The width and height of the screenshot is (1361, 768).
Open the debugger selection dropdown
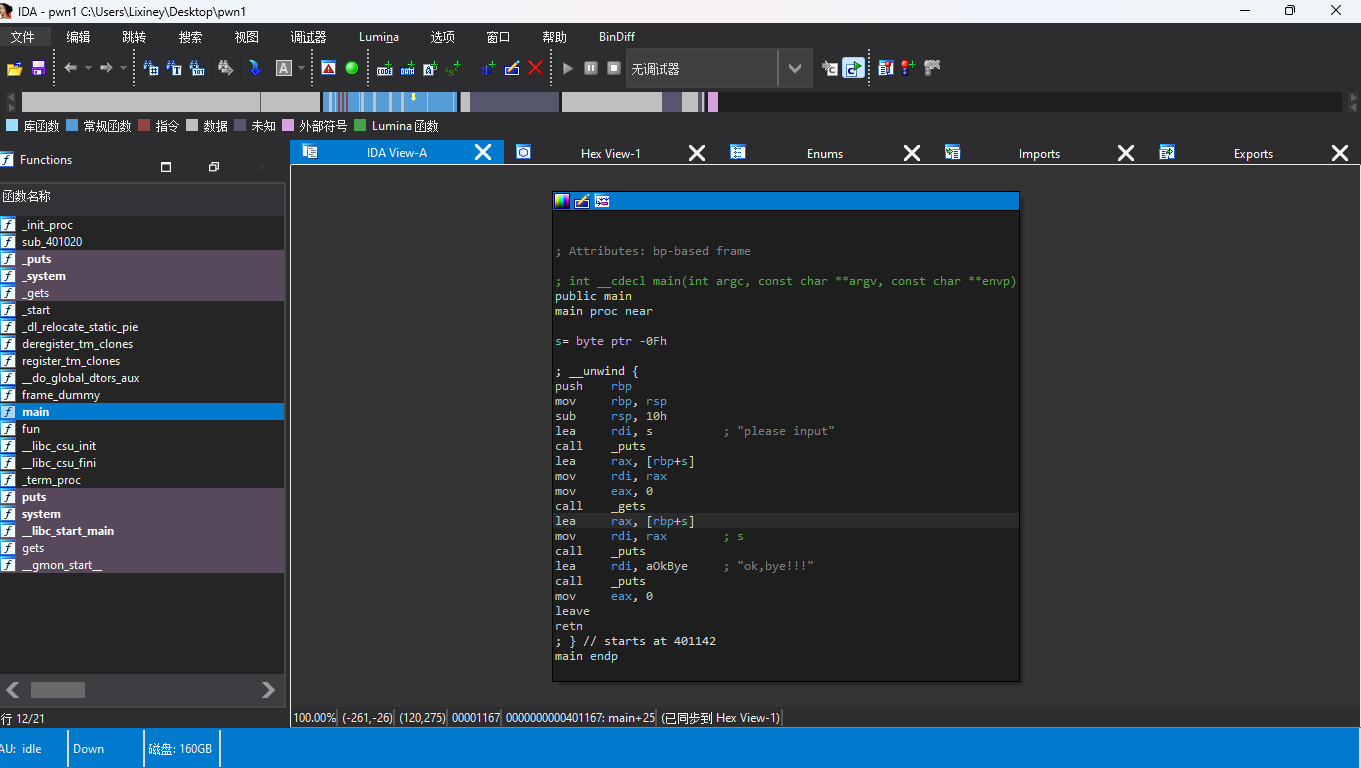(x=795, y=68)
